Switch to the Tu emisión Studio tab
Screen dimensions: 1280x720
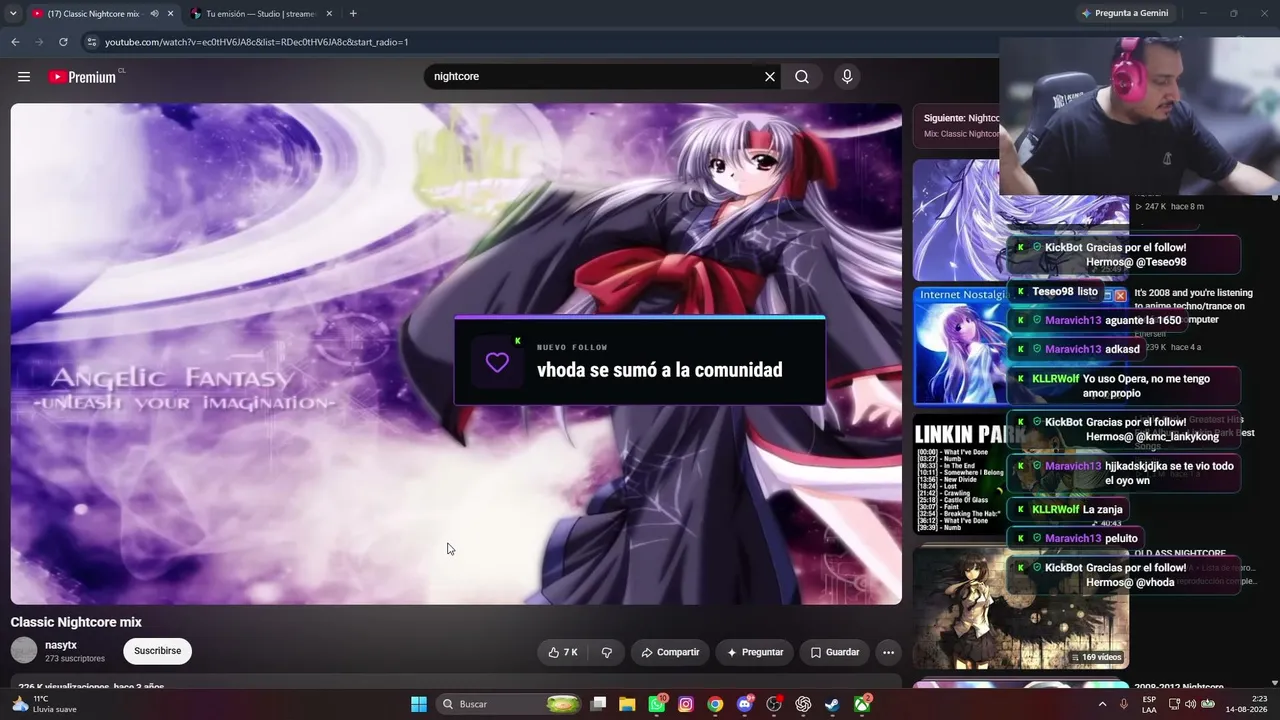(260, 14)
